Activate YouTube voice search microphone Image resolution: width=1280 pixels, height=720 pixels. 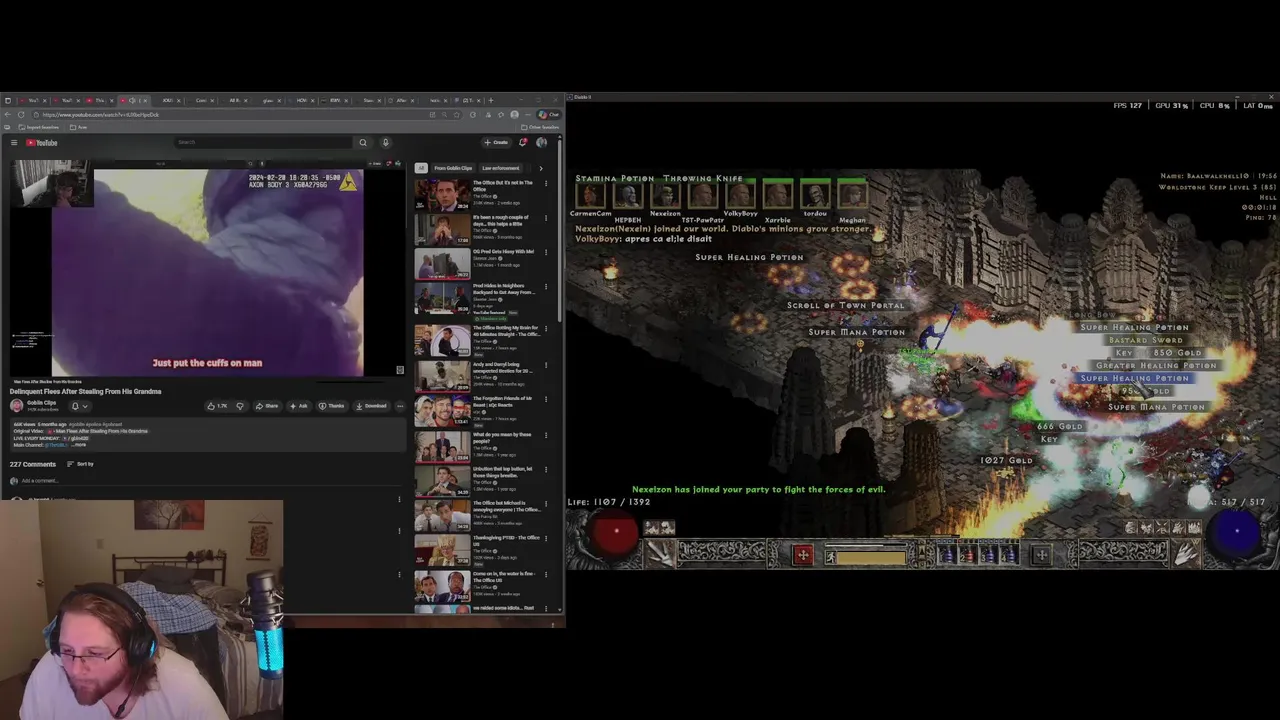(x=385, y=143)
